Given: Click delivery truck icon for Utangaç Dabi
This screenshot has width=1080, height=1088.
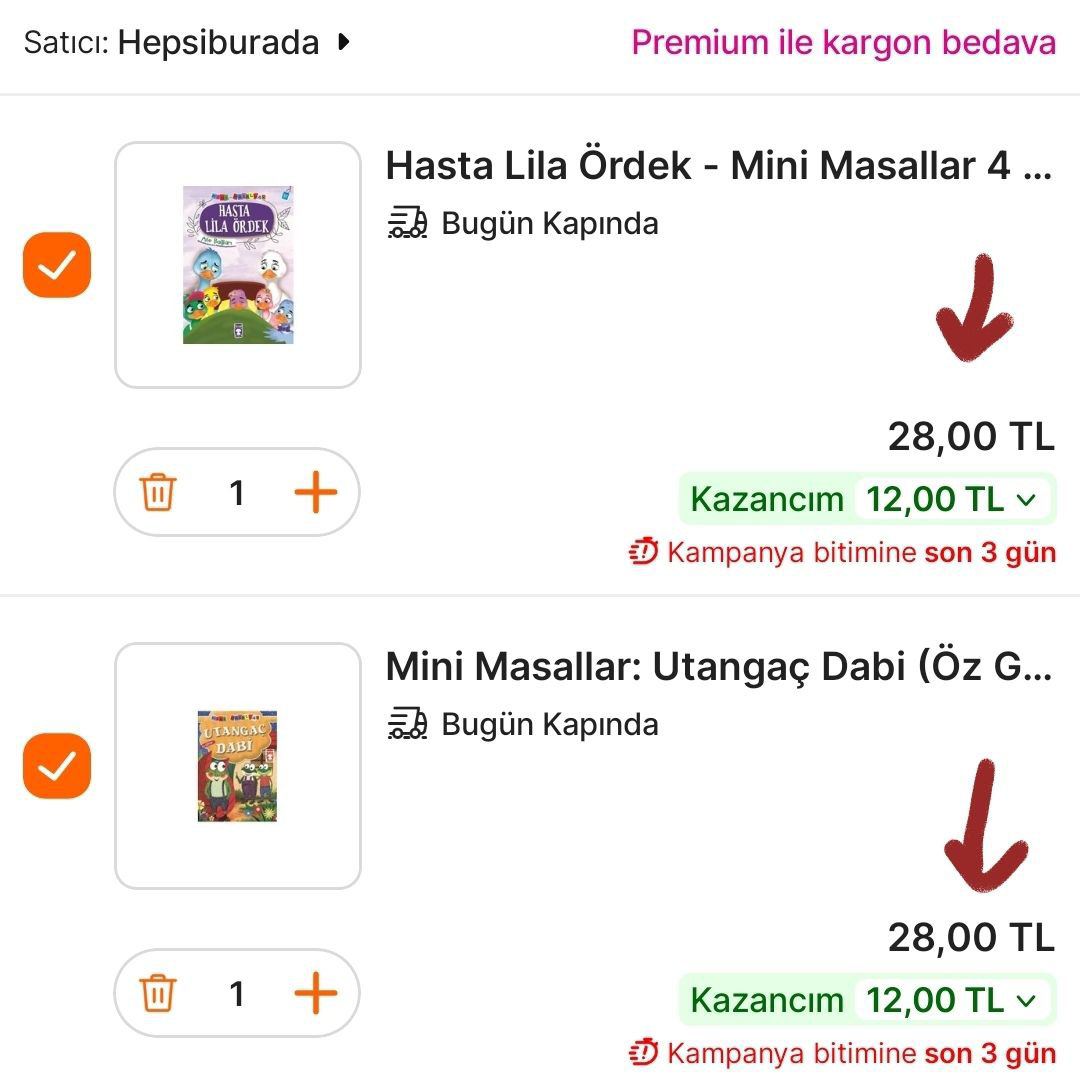Looking at the screenshot, I should click(407, 724).
